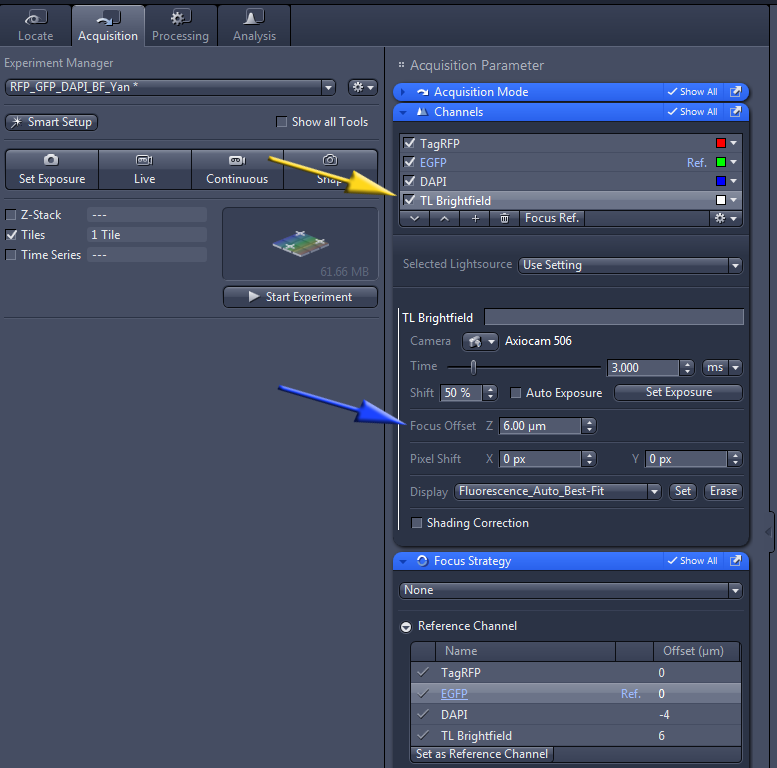Enable the Z-Stack checkbox
The image size is (777, 768).
[11, 215]
